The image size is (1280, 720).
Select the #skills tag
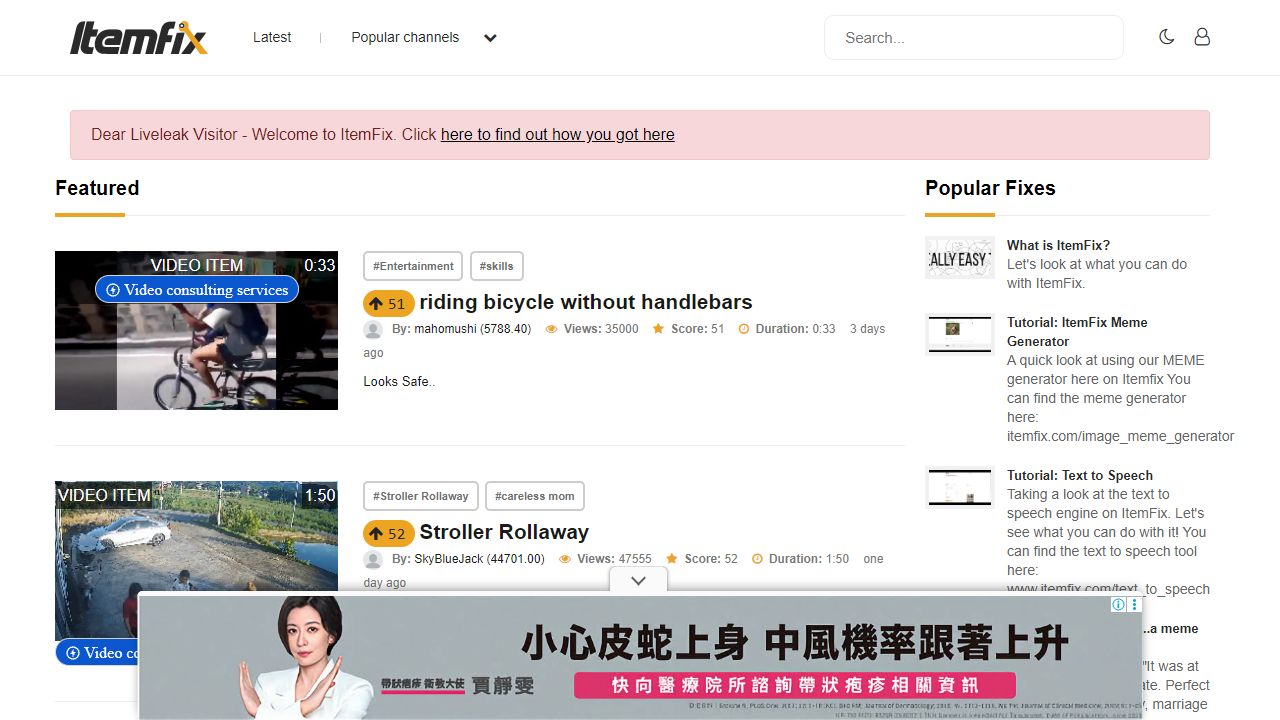pos(497,266)
